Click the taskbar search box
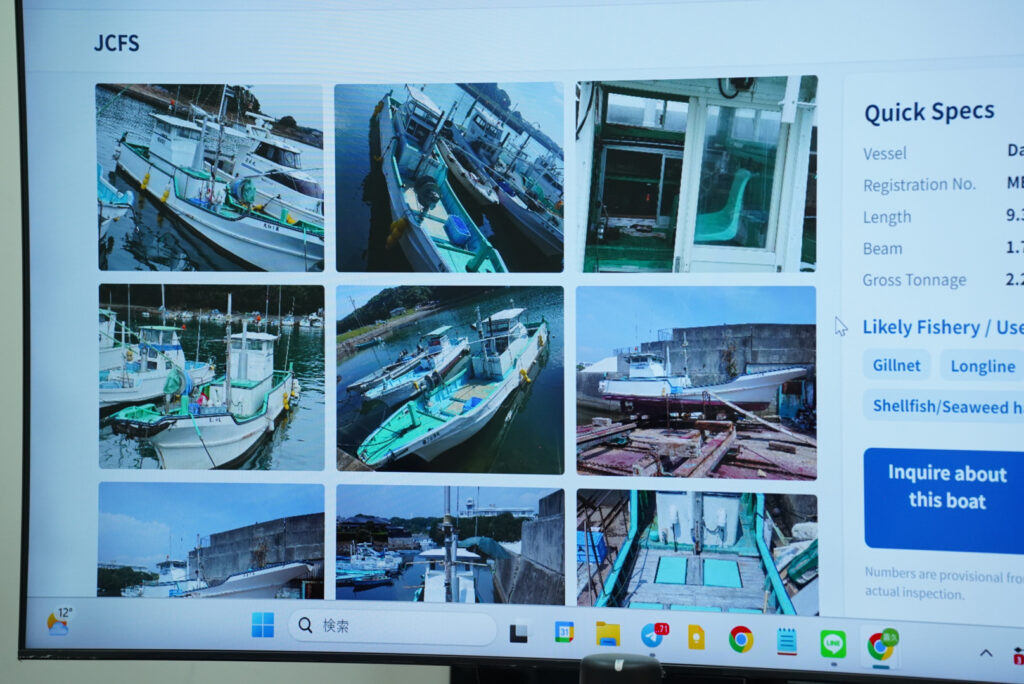Screen dimensions: 1024x684 [392, 627]
